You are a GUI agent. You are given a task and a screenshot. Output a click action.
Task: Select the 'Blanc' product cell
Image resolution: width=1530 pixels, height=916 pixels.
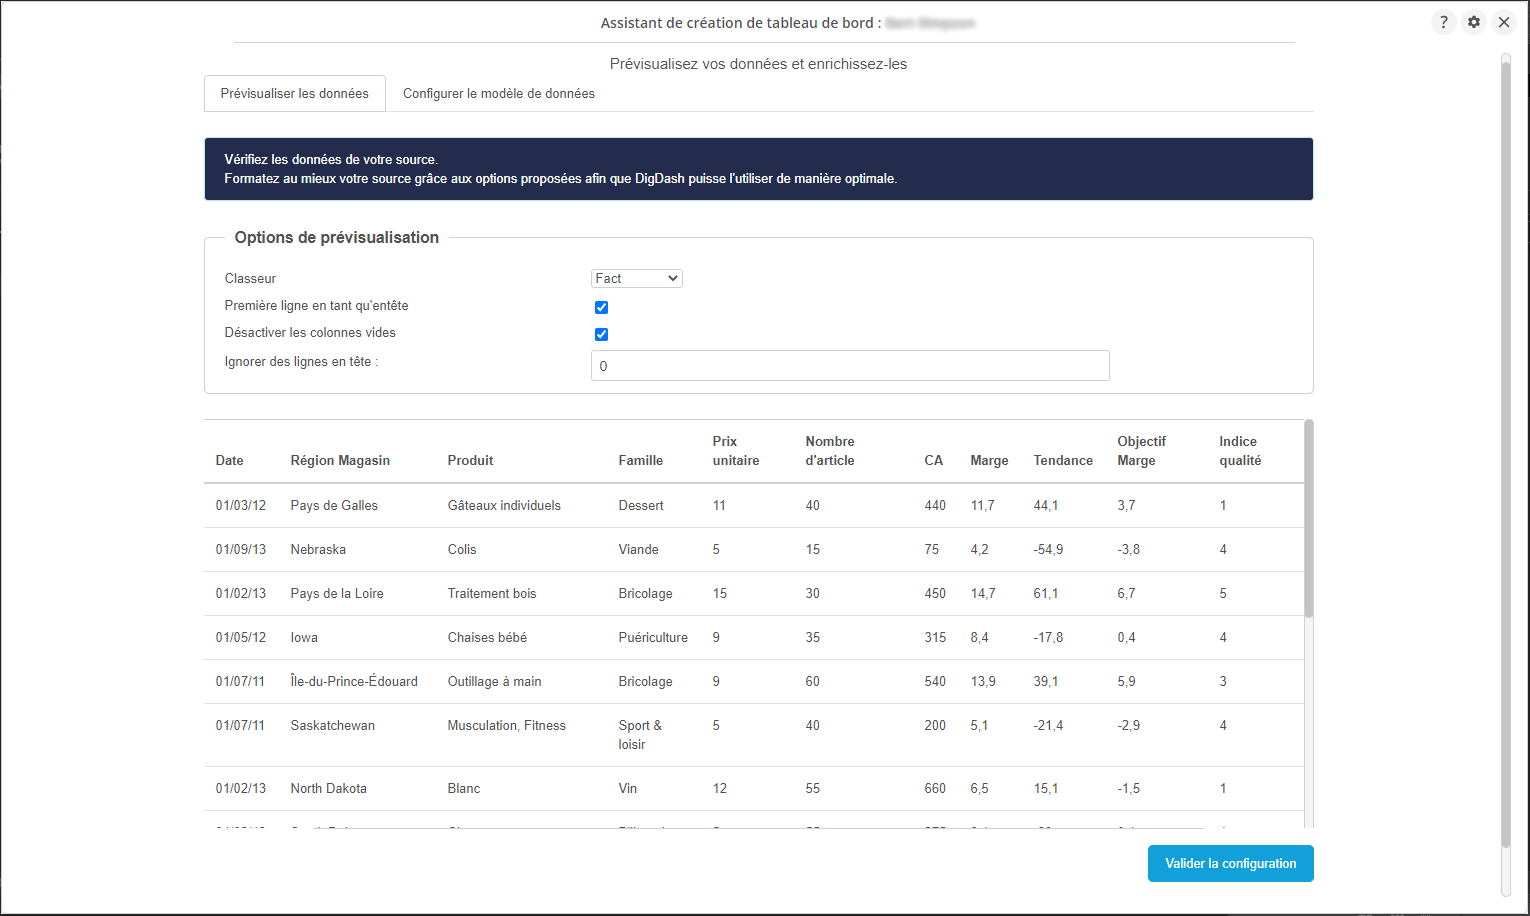(464, 788)
